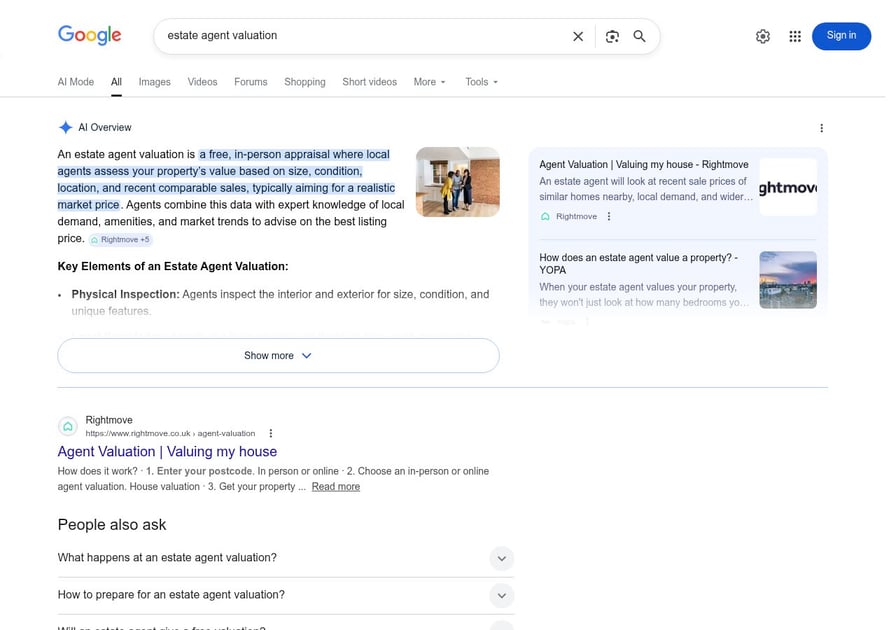Image resolution: width=896 pixels, height=630 pixels.
Task: Click the Rightmove +5 sources chip
Action: click(x=121, y=240)
